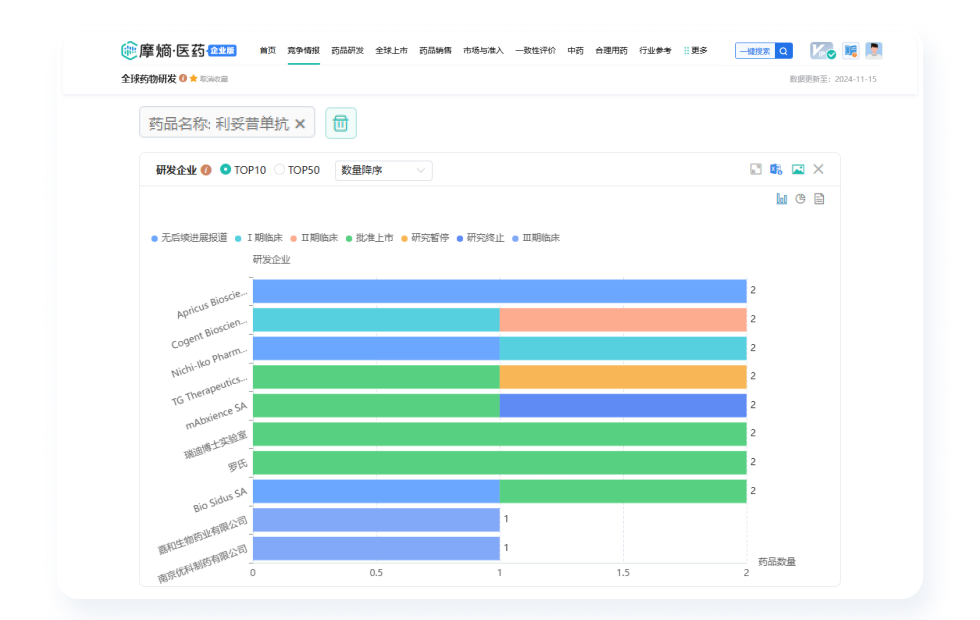Click info icon beside 全球药物研发
This screenshot has width=980, height=620.
(x=183, y=78)
